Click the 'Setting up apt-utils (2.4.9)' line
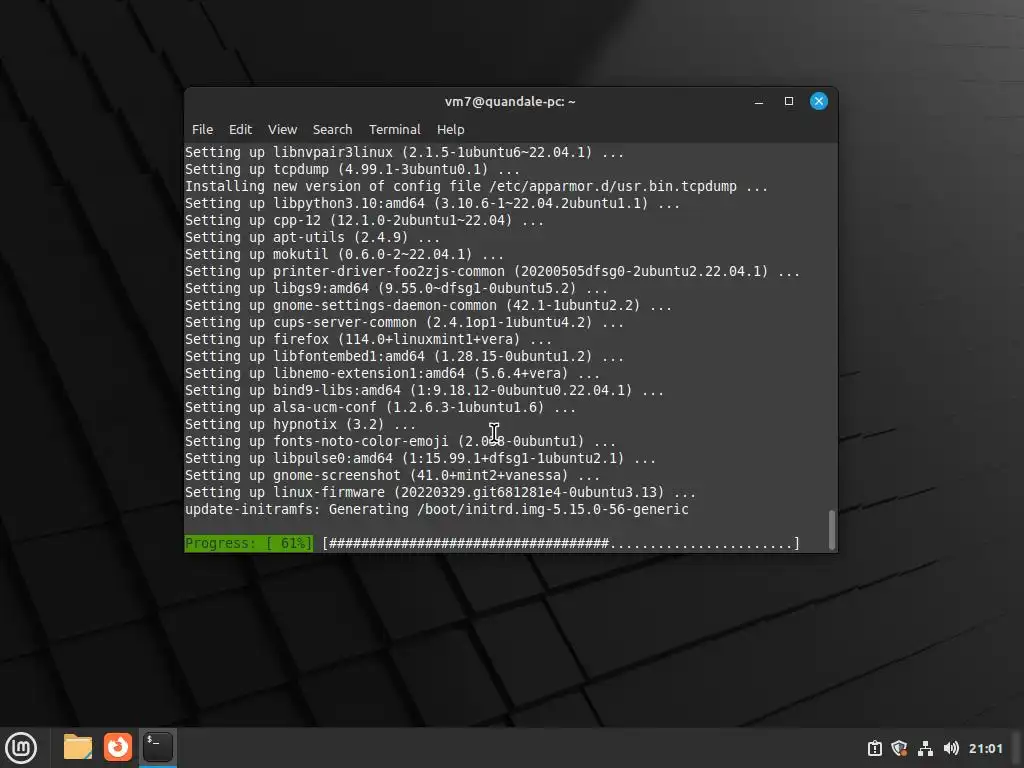The image size is (1024, 768). coord(312,237)
